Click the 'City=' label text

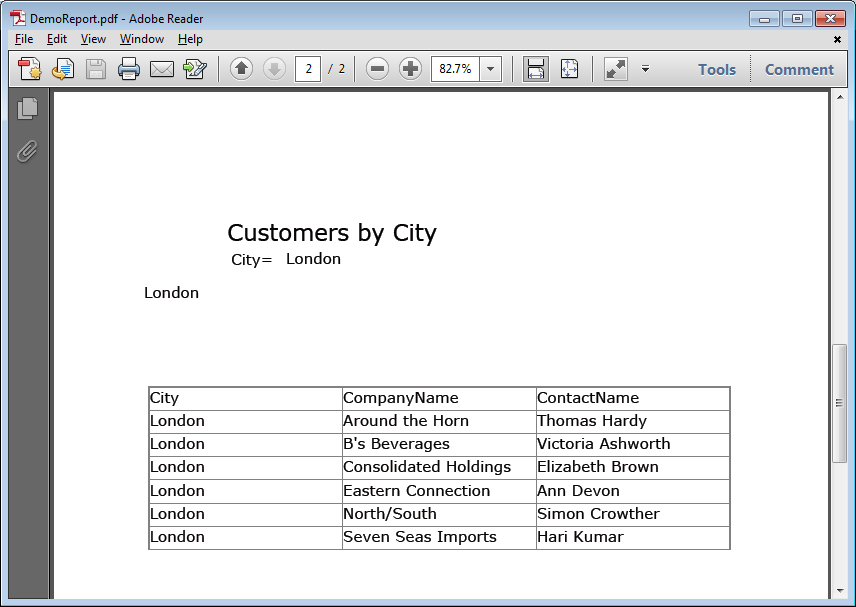tap(252, 260)
